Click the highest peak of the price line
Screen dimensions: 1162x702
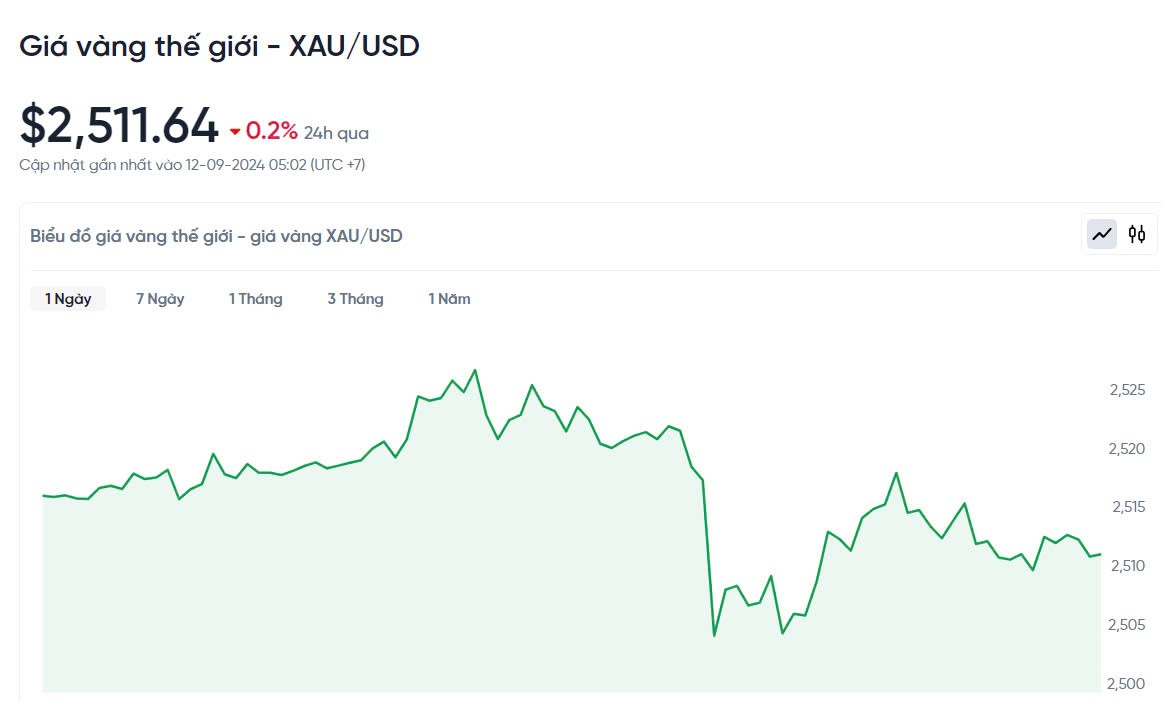474,370
